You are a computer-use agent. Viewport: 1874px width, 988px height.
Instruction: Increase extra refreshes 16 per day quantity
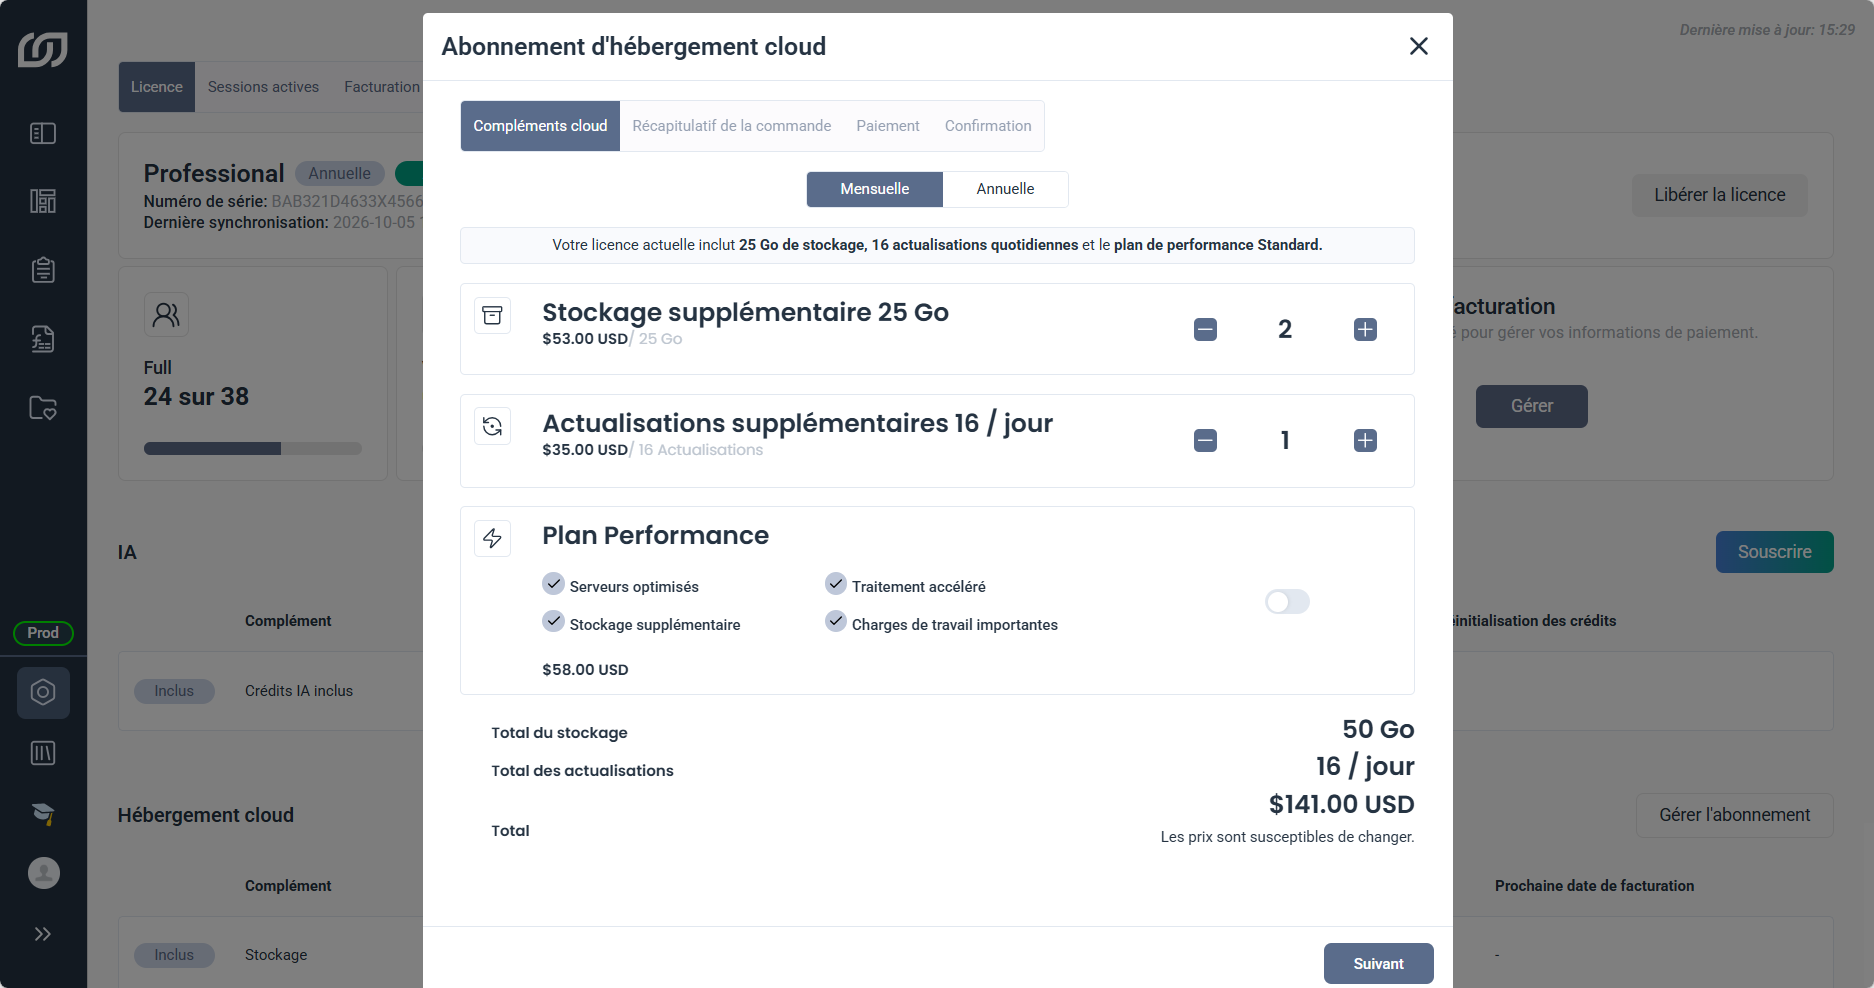tap(1365, 440)
